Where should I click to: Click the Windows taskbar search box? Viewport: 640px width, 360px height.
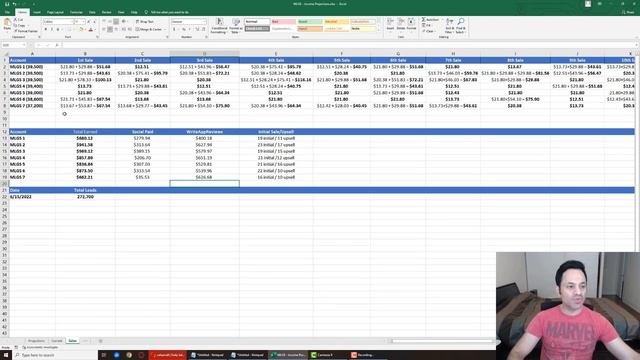coord(56,355)
